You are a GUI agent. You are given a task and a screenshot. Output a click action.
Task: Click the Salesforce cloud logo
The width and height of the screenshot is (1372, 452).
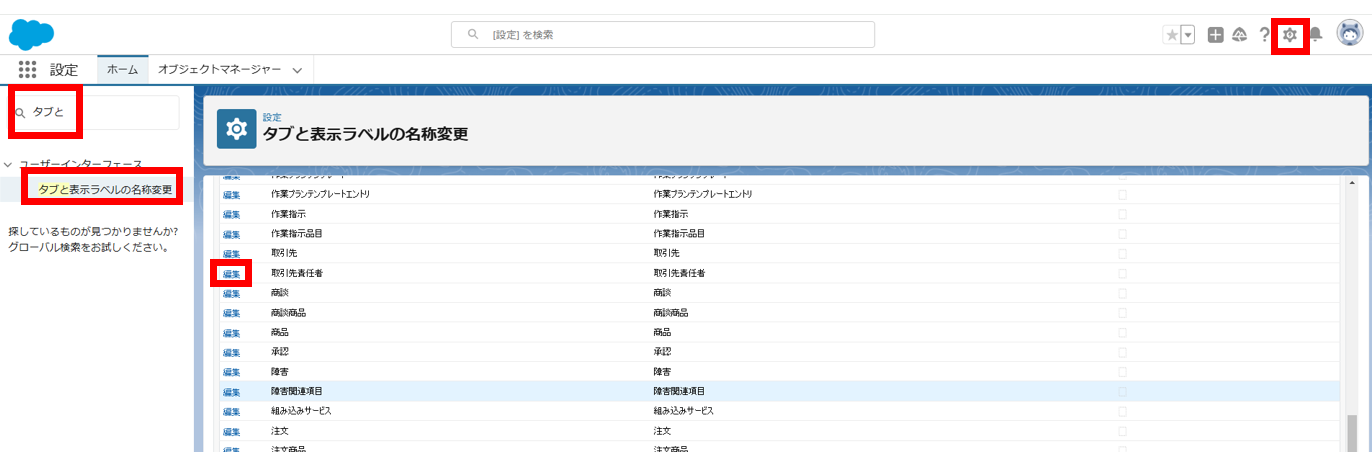31,34
